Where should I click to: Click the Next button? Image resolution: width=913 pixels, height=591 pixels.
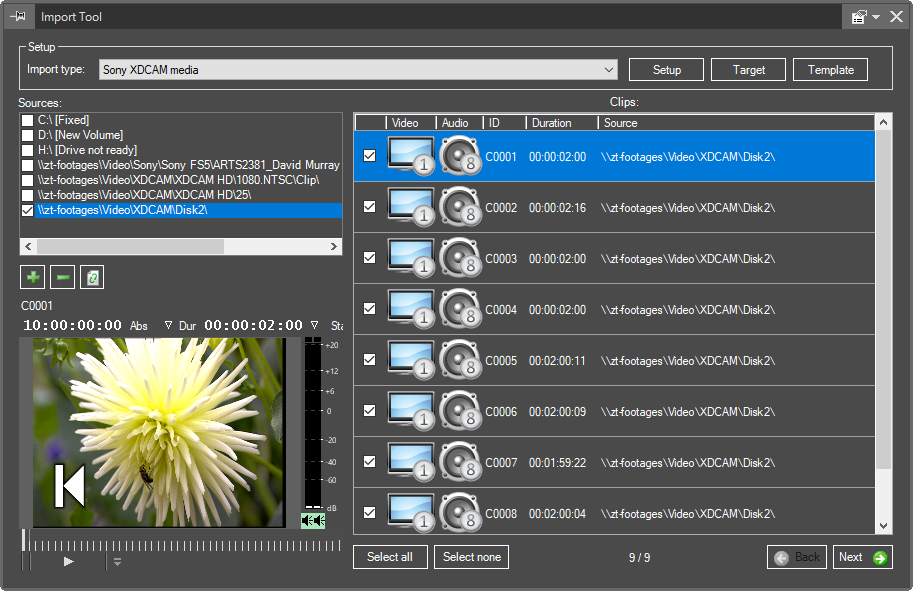(x=862, y=557)
